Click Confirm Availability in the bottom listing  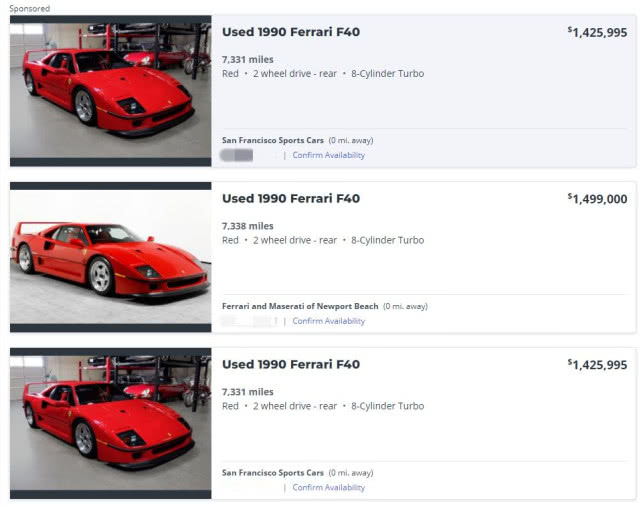[x=328, y=487]
